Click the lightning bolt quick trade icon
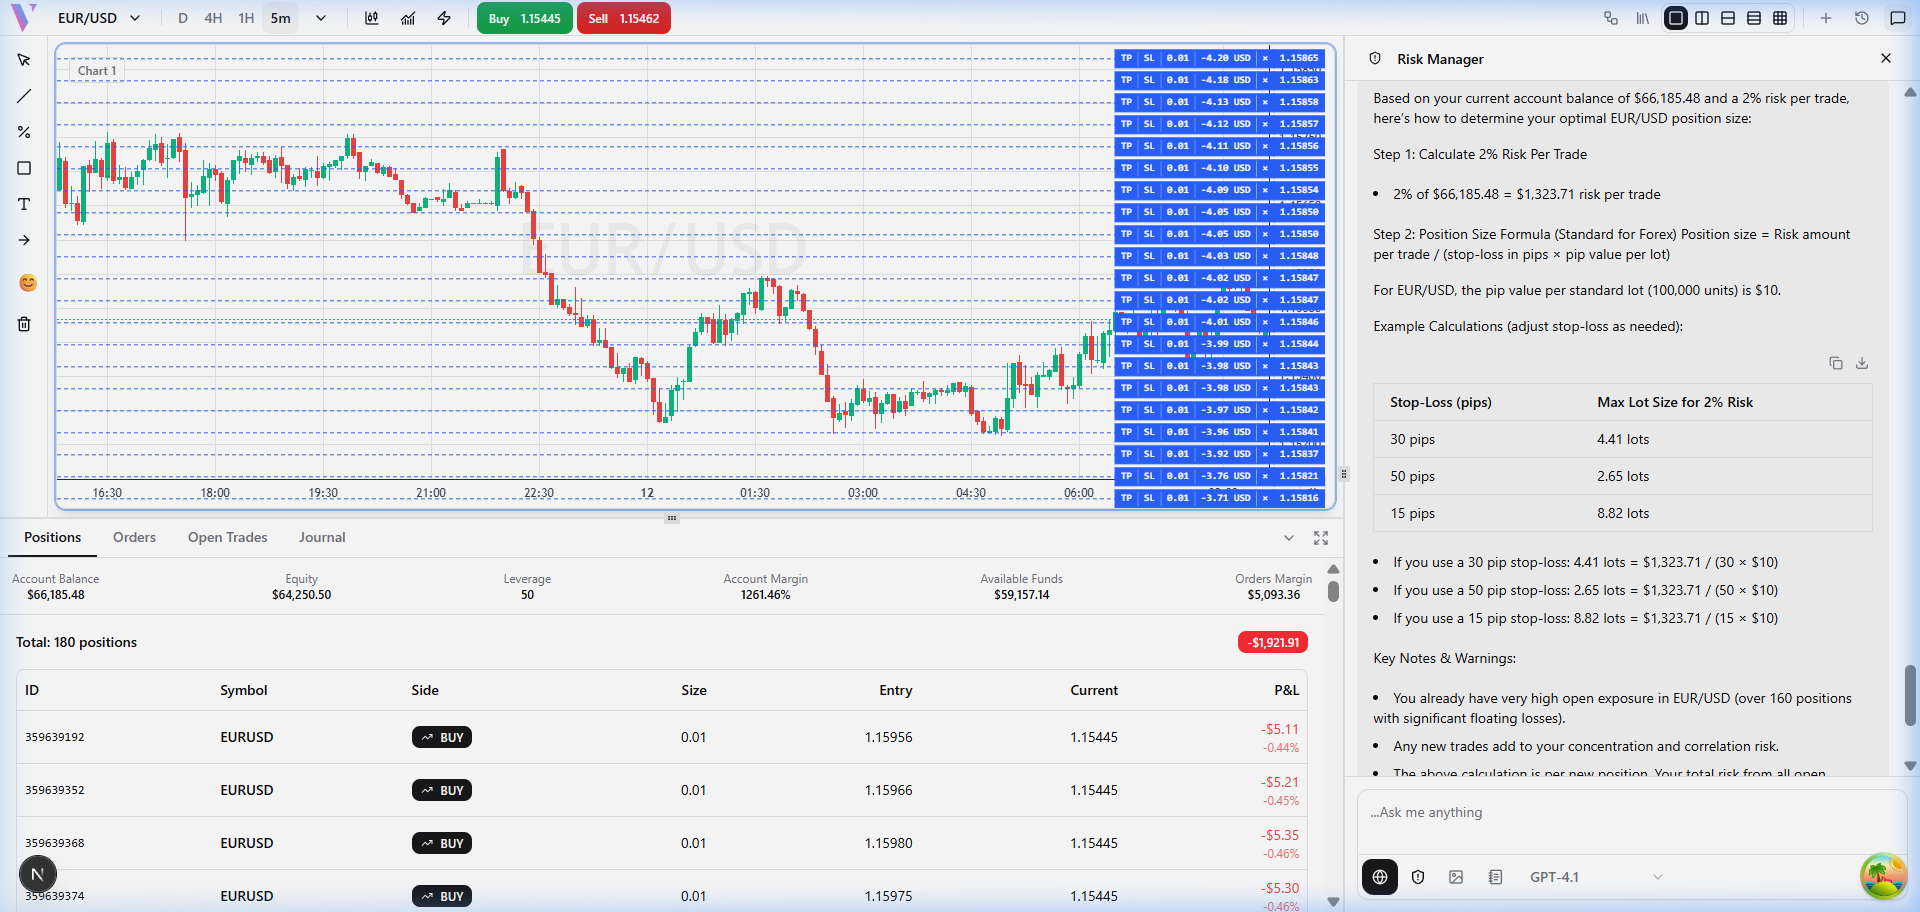 pyautogui.click(x=444, y=18)
